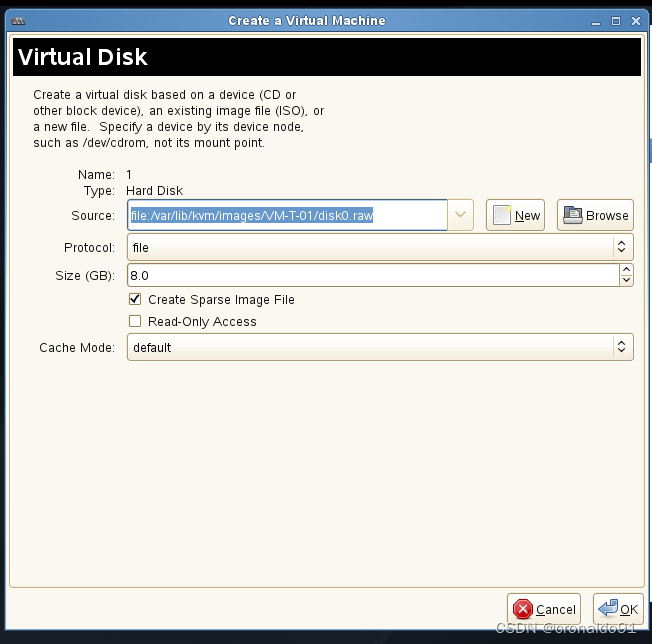Viewport: 652px width, 644px height.
Task: Confirm with the OK button
Action: point(618,609)
